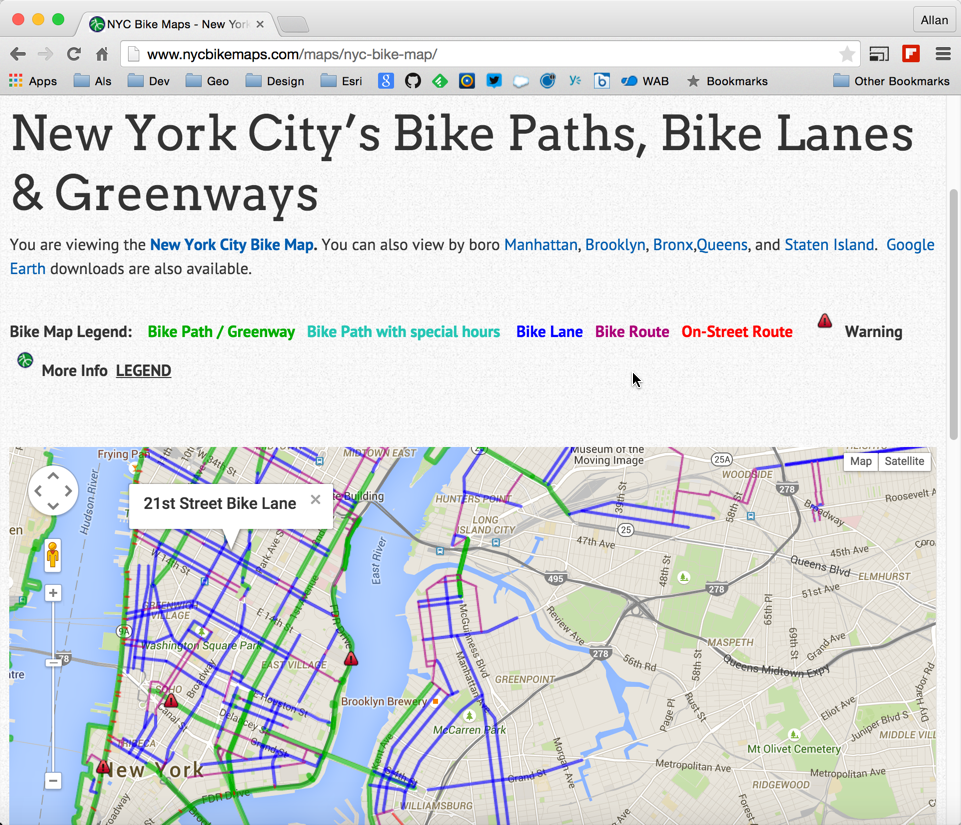Open the Apps grid shortcut
This screenshot has height=825, width=961.
[x=33, y=81]
